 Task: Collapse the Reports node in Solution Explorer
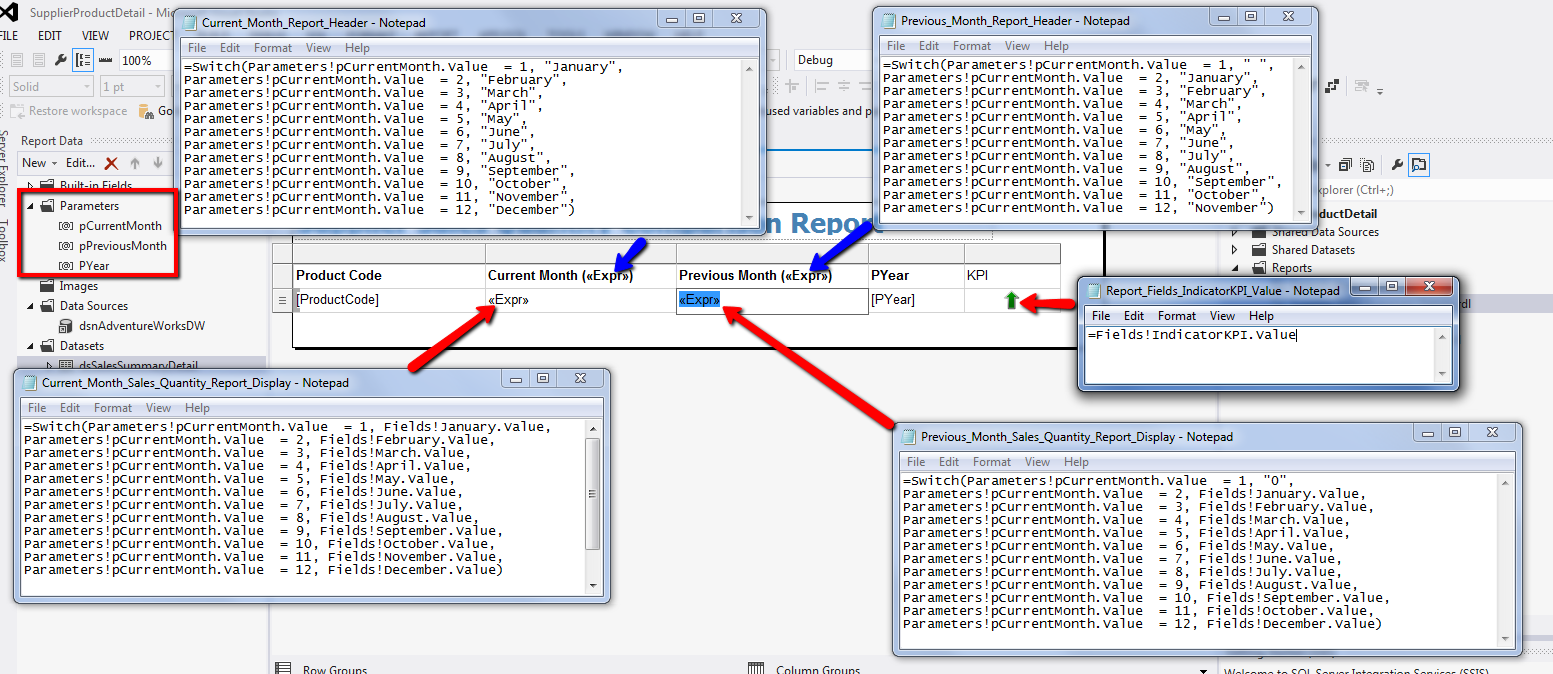click(x=1235, y=268)
